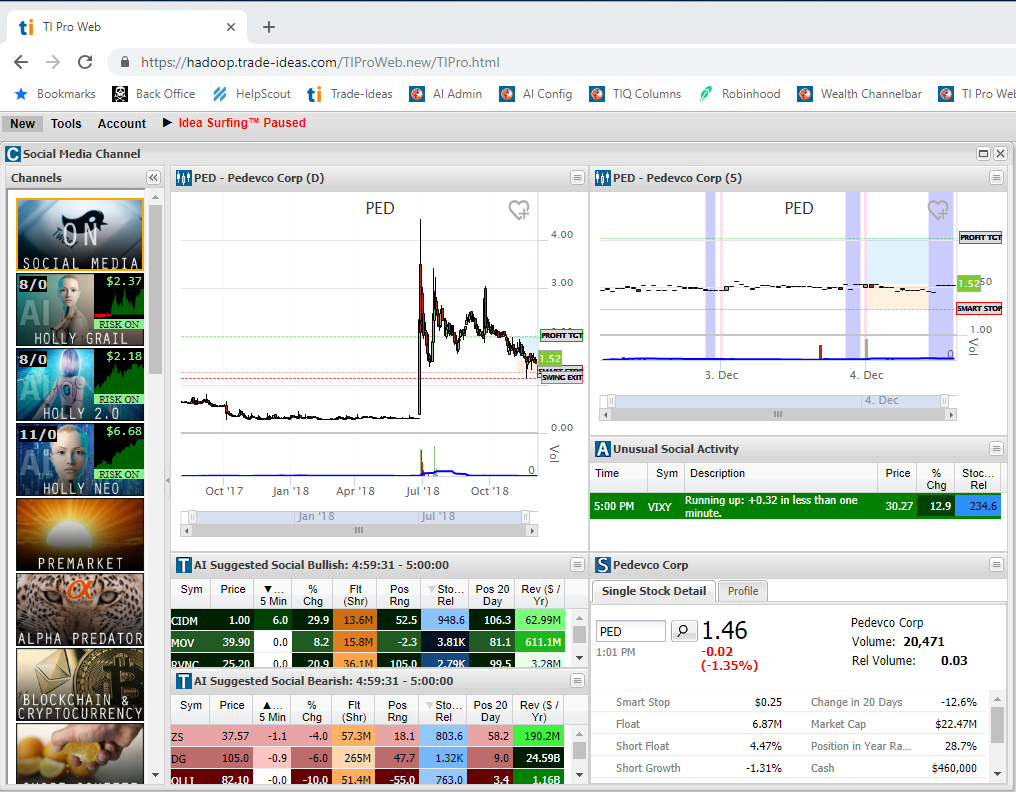
Task: Select the Holly Grail channel thumbnail
Action: 80,309
